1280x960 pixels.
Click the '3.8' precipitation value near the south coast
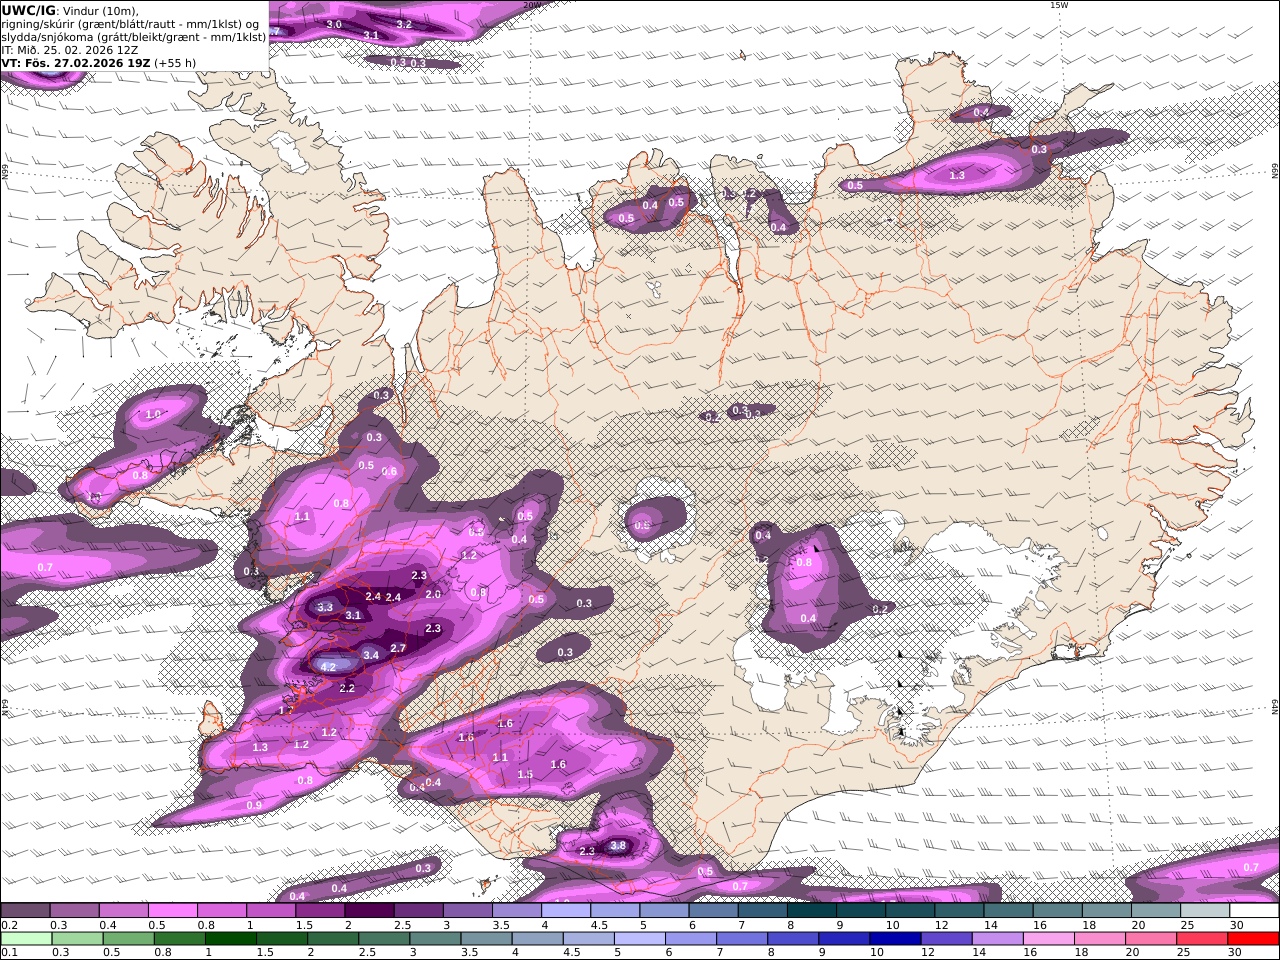(x=618, y=845)
